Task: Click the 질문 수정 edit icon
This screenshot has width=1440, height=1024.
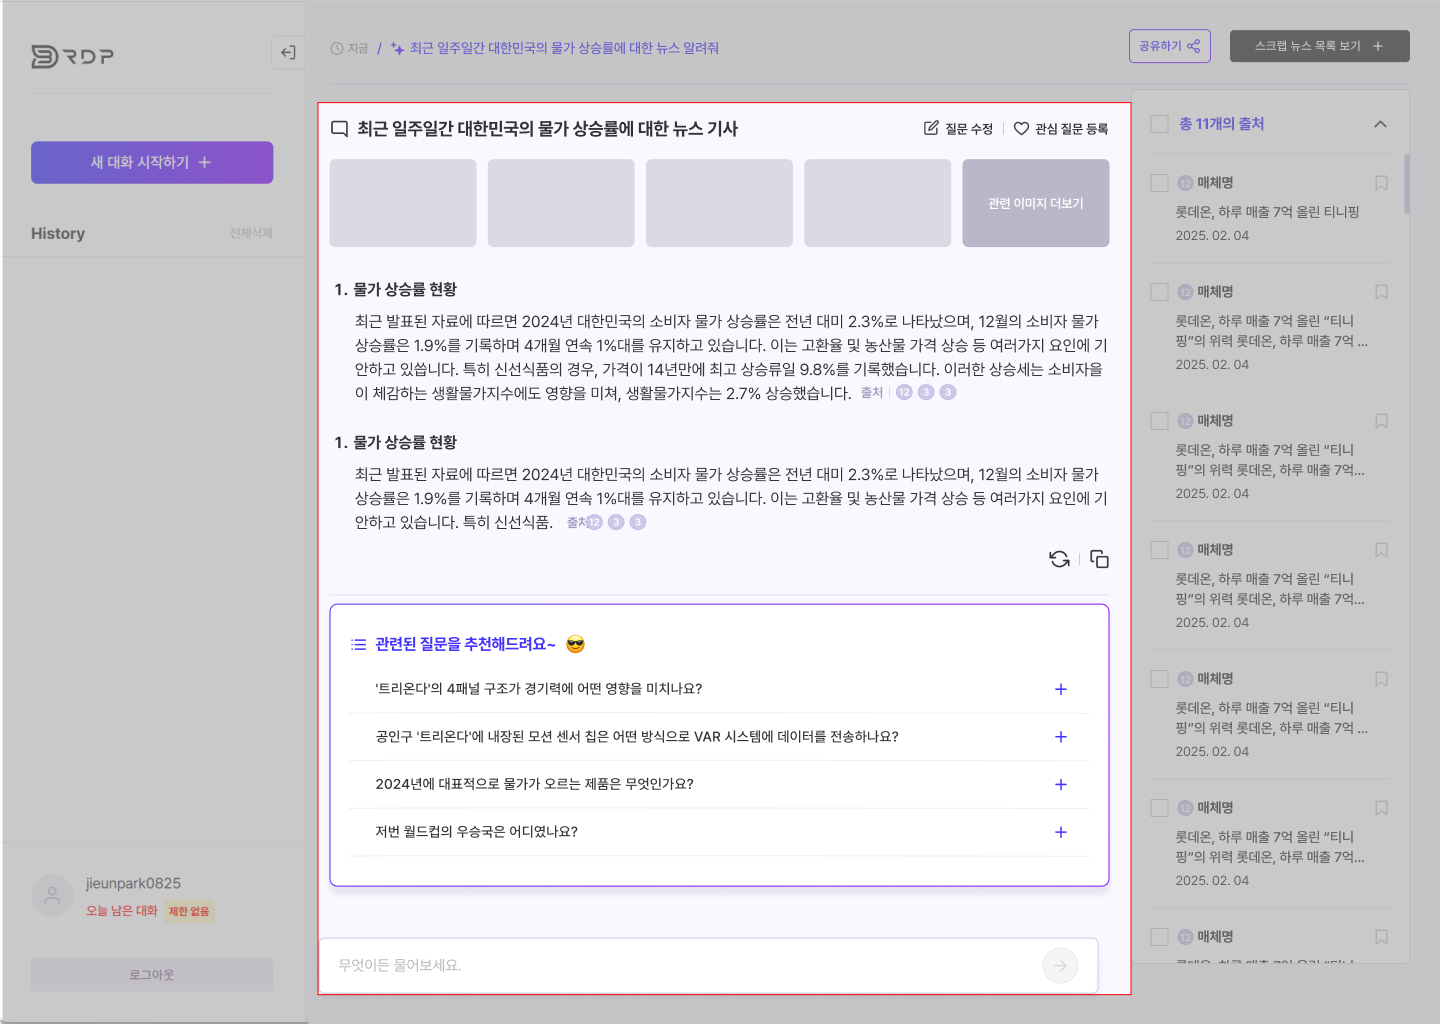Action: 931,128
